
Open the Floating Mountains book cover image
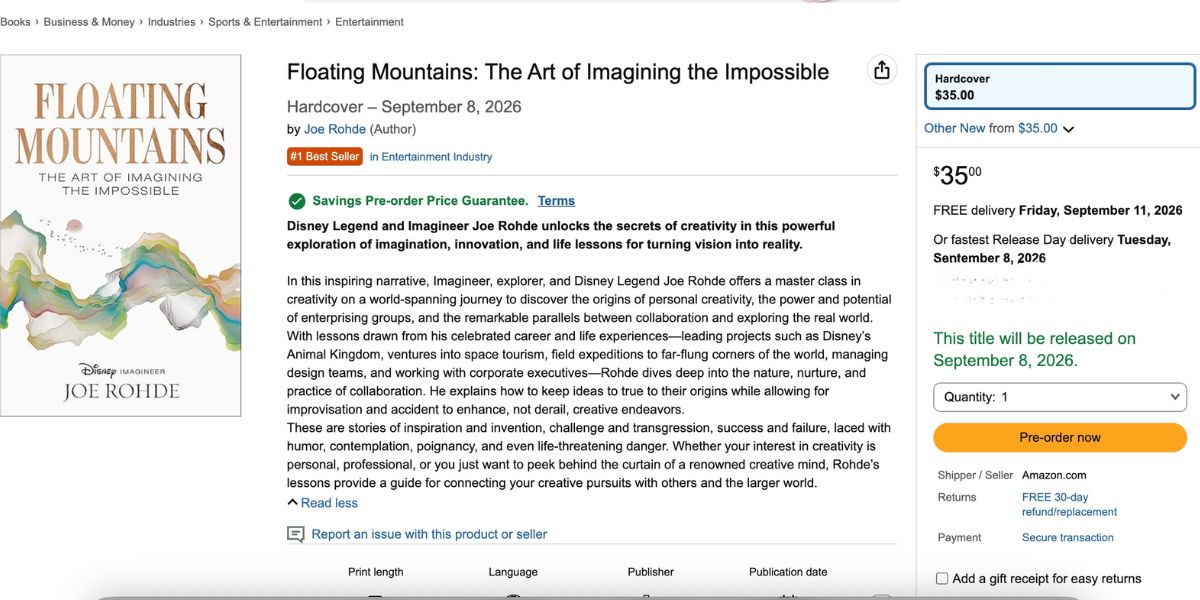[x=121, y=235]
